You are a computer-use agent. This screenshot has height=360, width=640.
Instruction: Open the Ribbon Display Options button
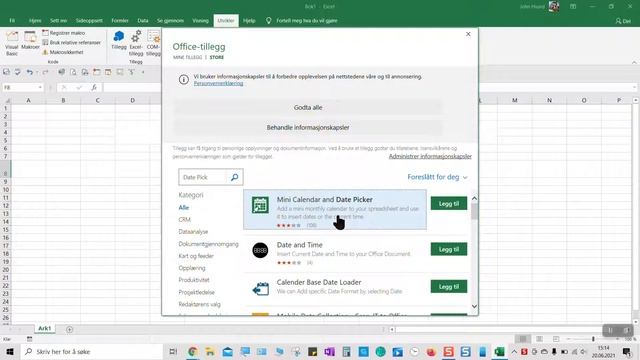pos(573,7)
